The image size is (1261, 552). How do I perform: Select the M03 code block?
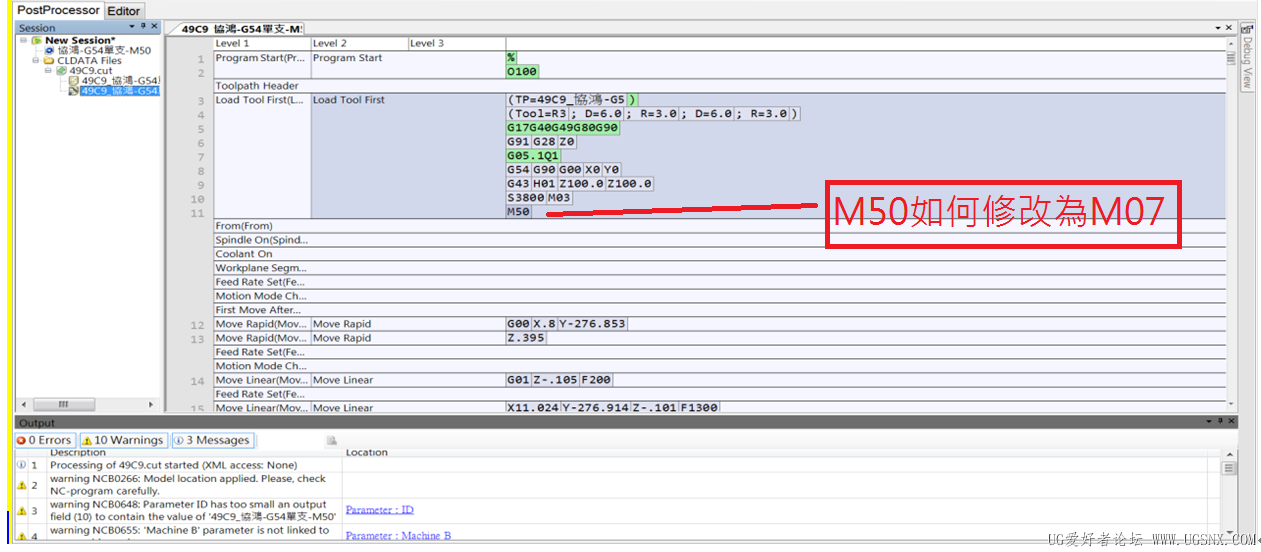pyautogui.click(x=559, y=198)
